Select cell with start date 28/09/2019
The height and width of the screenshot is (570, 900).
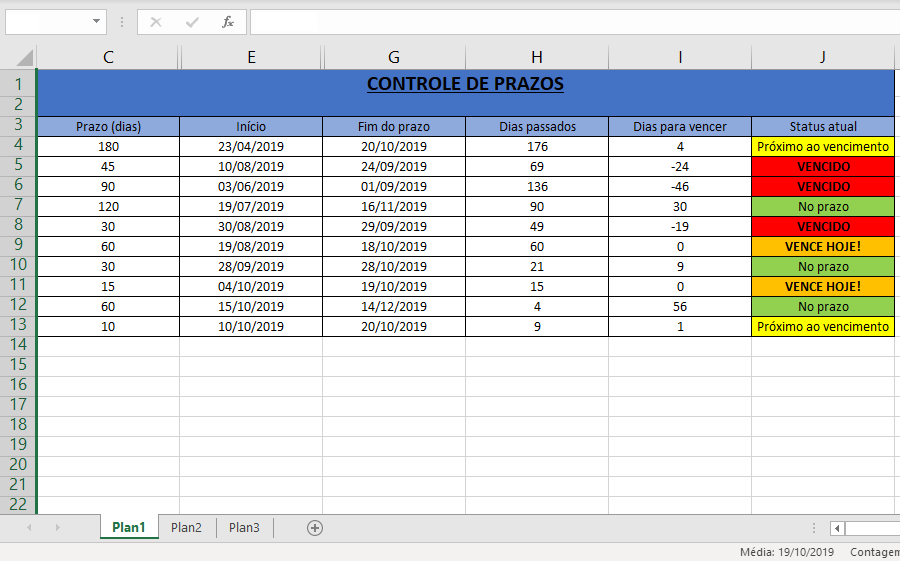251,266
